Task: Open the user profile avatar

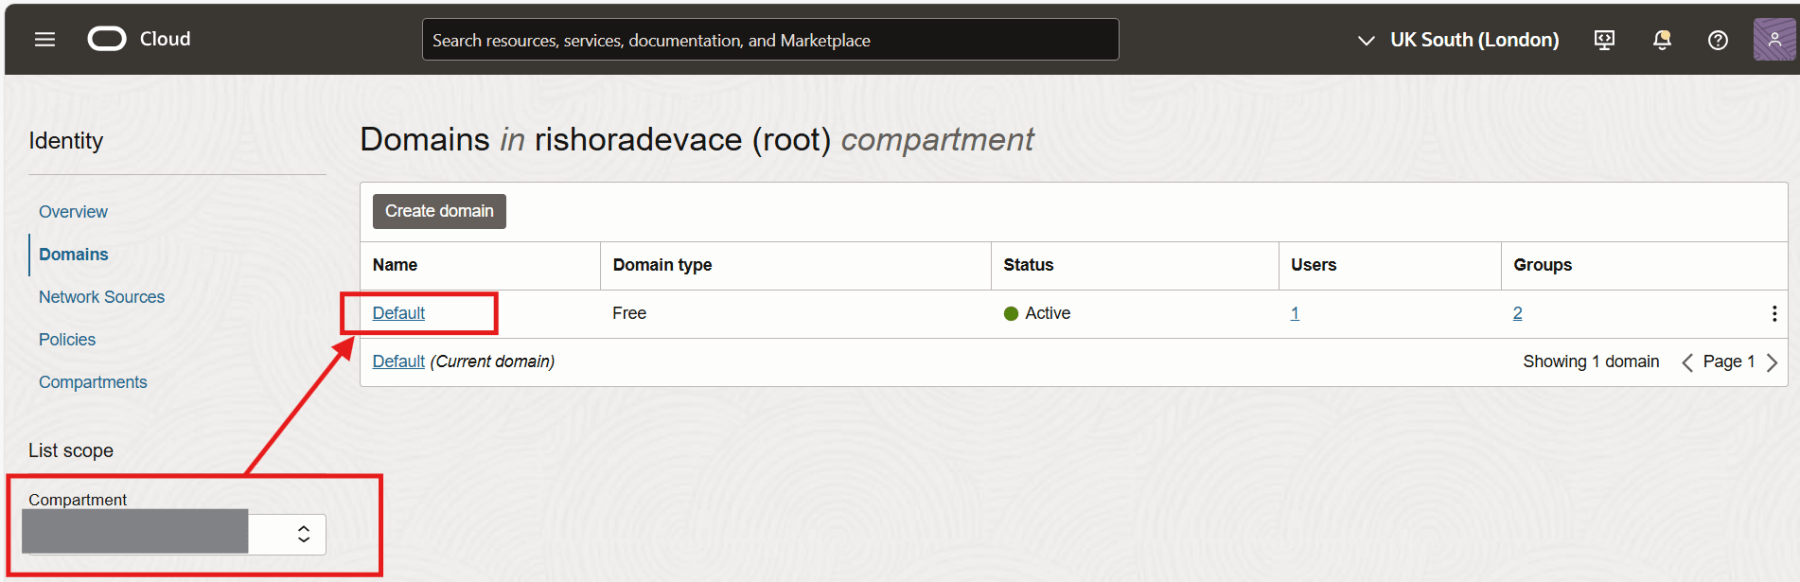Action: click(1774, 40)
